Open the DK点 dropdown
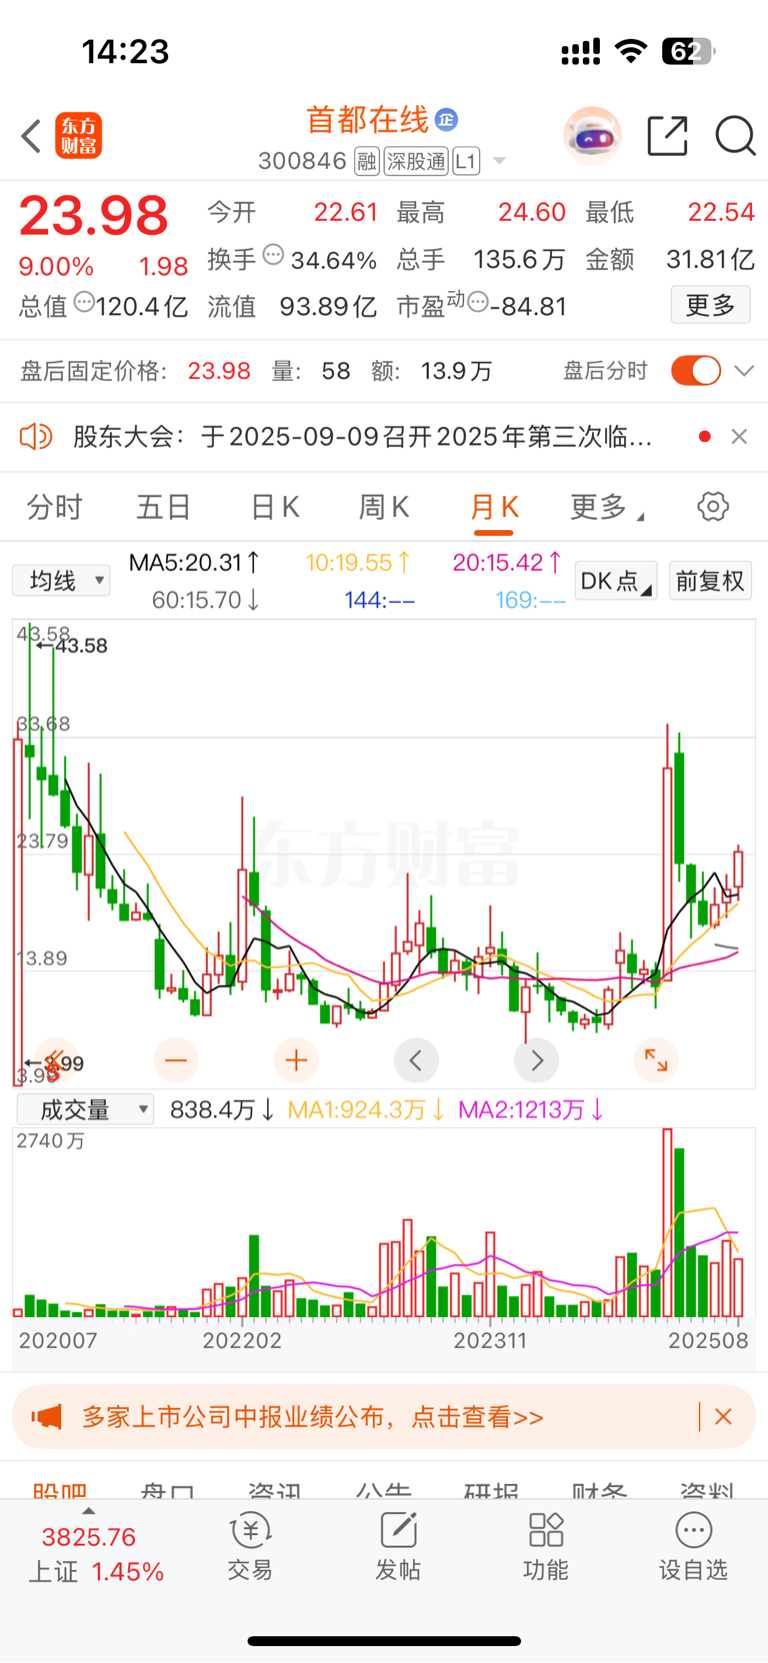The image size is (768, 1663). 616,581
